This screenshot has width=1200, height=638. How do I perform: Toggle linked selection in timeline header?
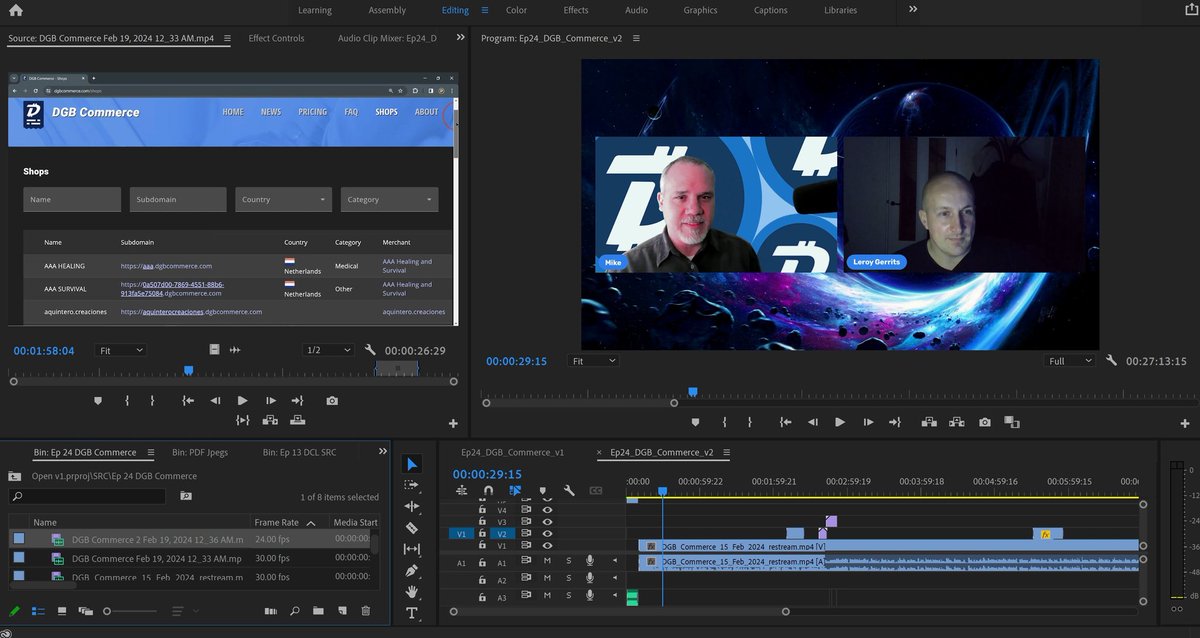pos(515,491)
